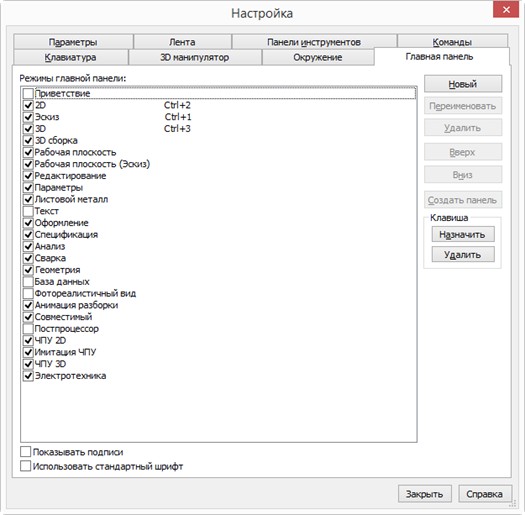
Task: Click the Закрыть button
Action: pos(425,494)
